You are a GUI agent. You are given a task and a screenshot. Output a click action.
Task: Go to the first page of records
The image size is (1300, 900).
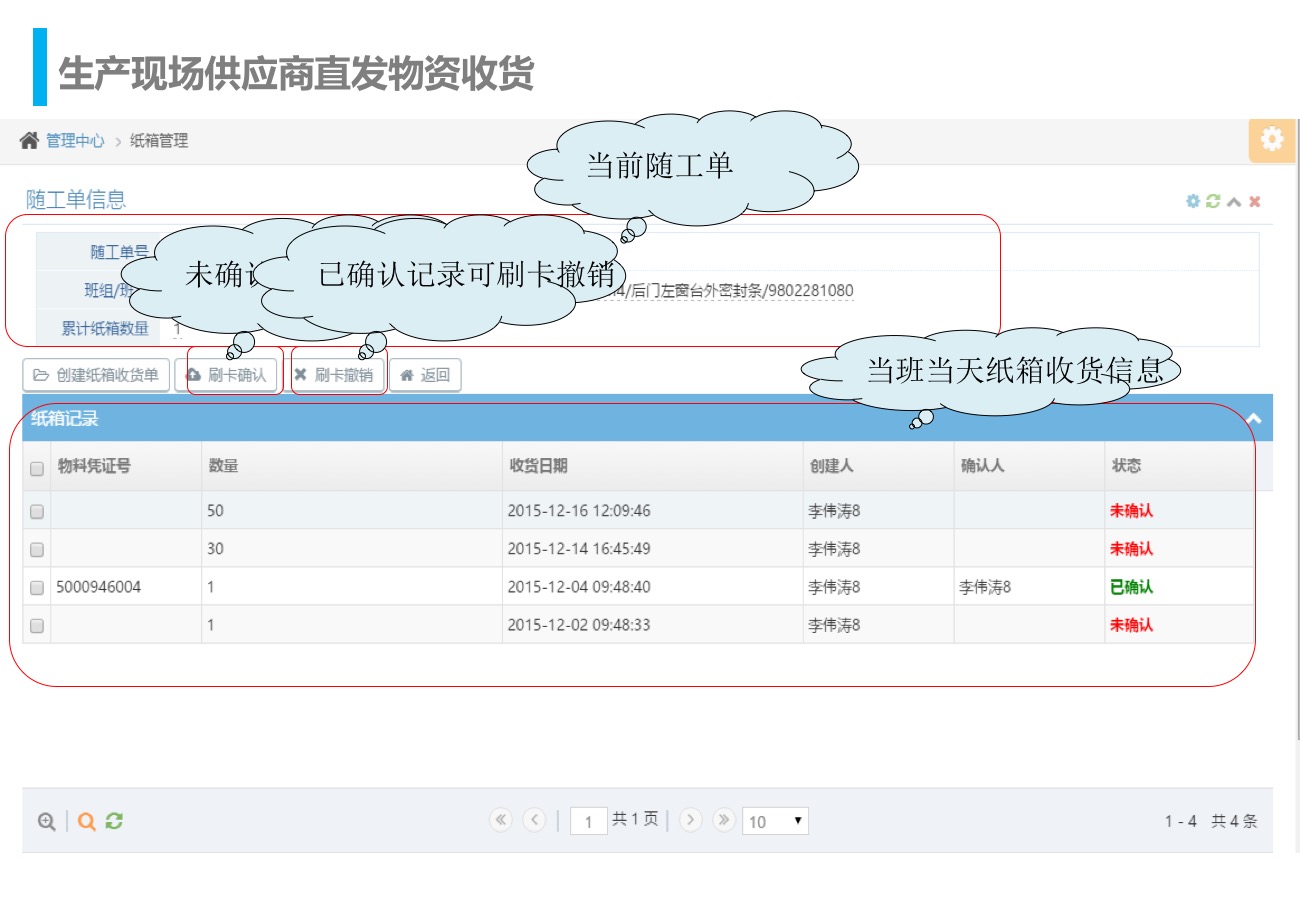(501, 820)
